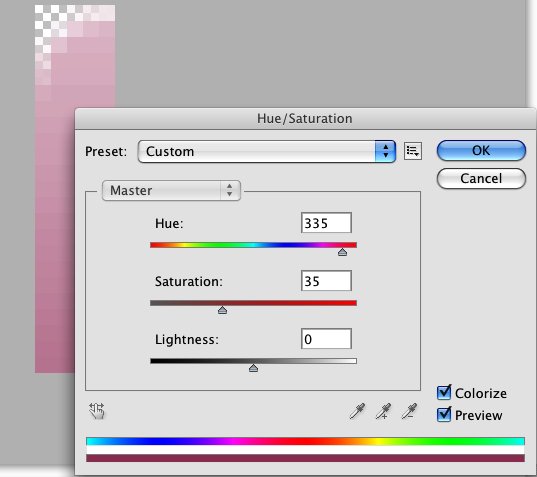Viewport: 537px width, 477px height.
Task: Confirm with the OK button
Action: 481,150
